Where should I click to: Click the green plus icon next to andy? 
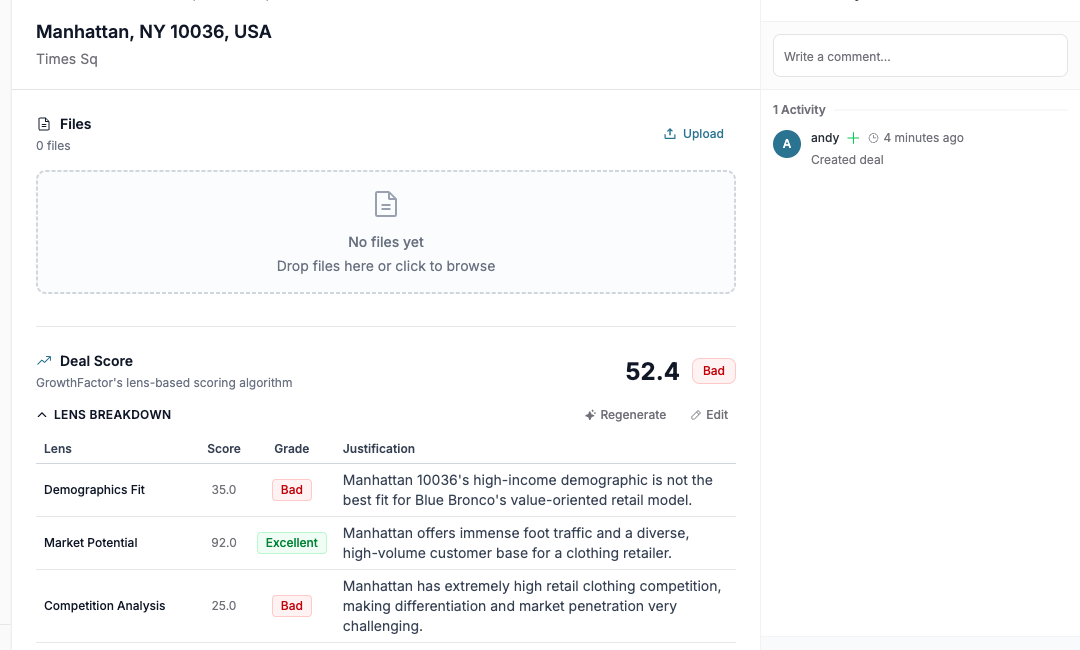coord(852,137)
